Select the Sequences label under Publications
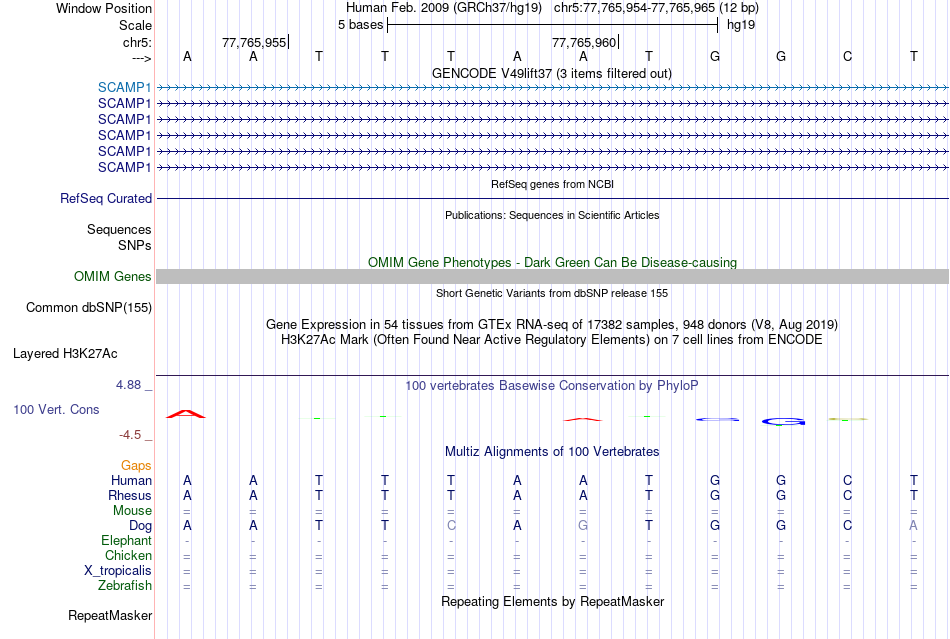 click(x=119, y=229)
